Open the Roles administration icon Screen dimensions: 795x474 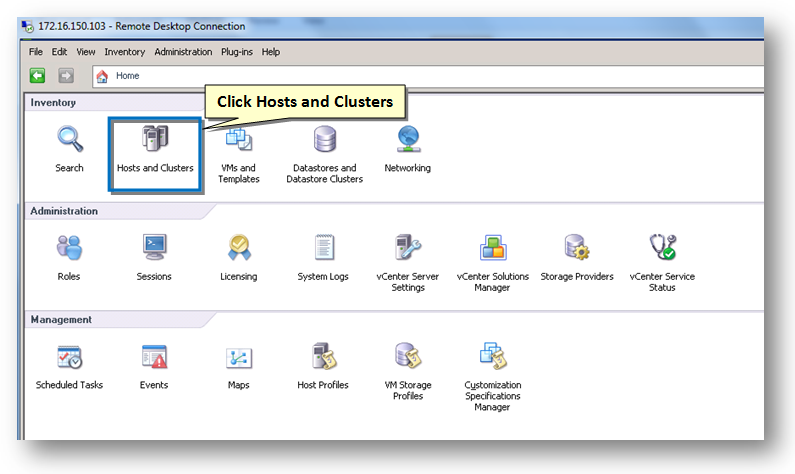(69, 254)
